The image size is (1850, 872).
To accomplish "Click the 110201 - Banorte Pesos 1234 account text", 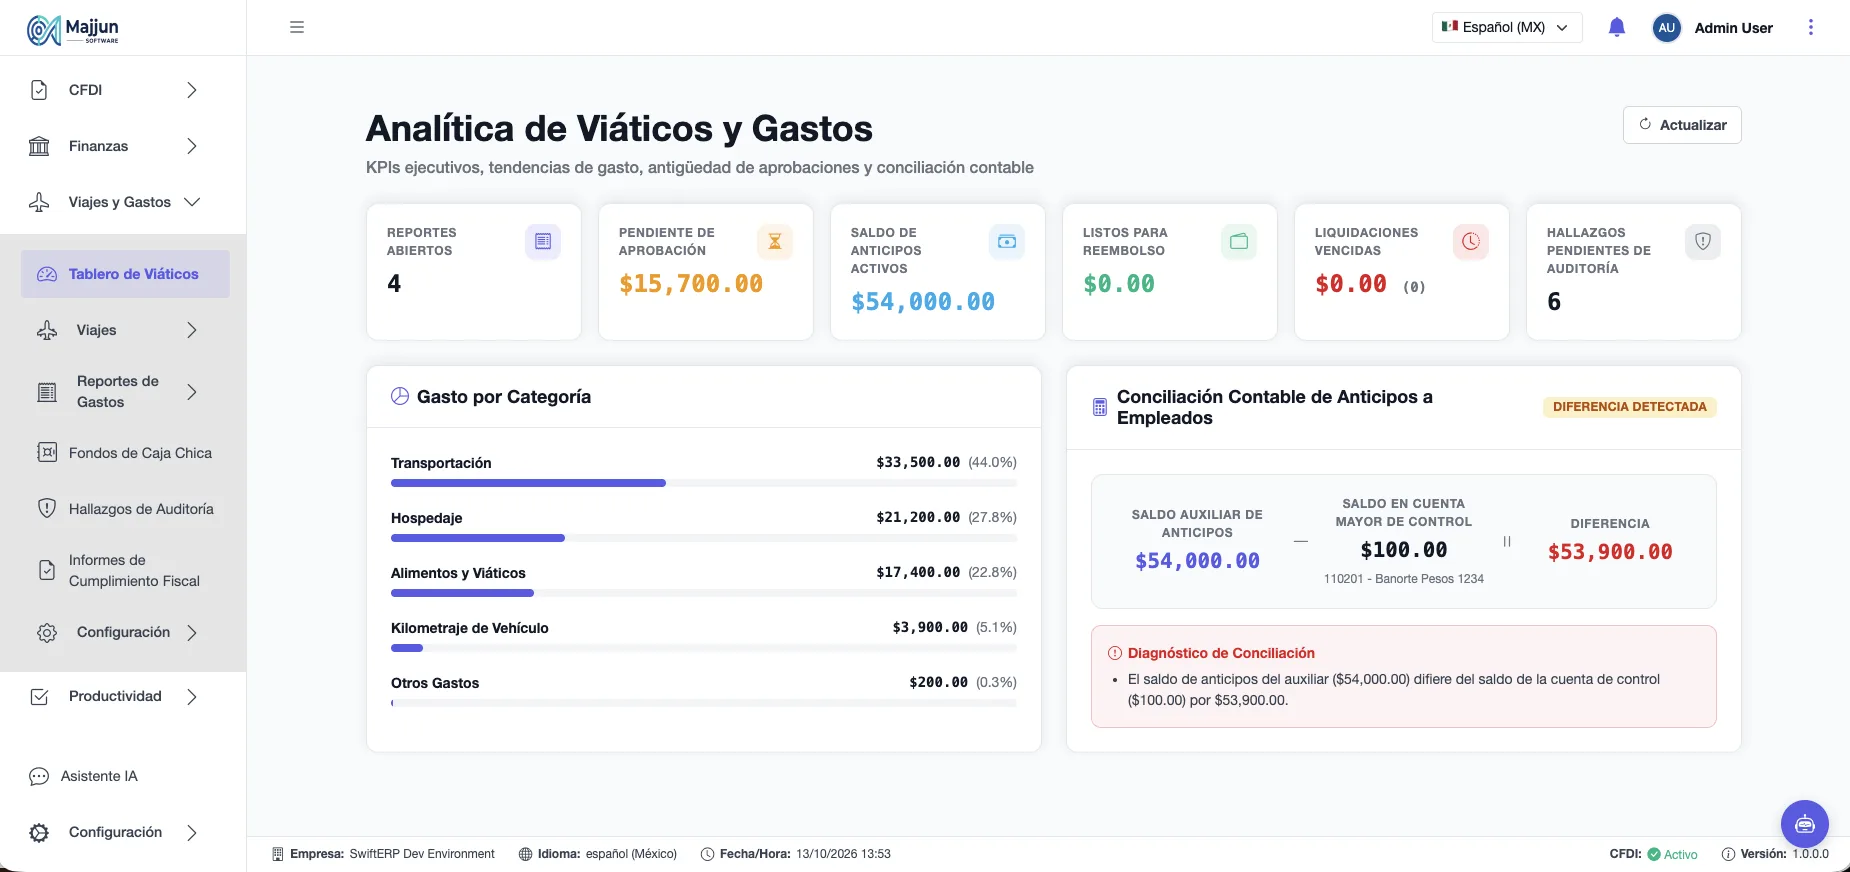I will coord(1404,579).
